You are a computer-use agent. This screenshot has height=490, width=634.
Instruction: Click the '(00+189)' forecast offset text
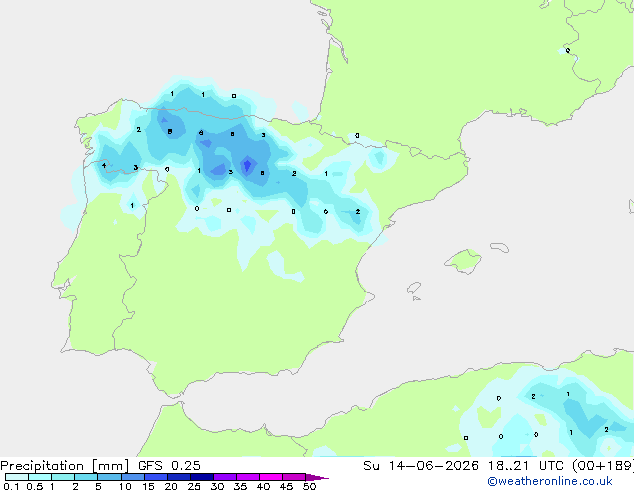point(603,466)
